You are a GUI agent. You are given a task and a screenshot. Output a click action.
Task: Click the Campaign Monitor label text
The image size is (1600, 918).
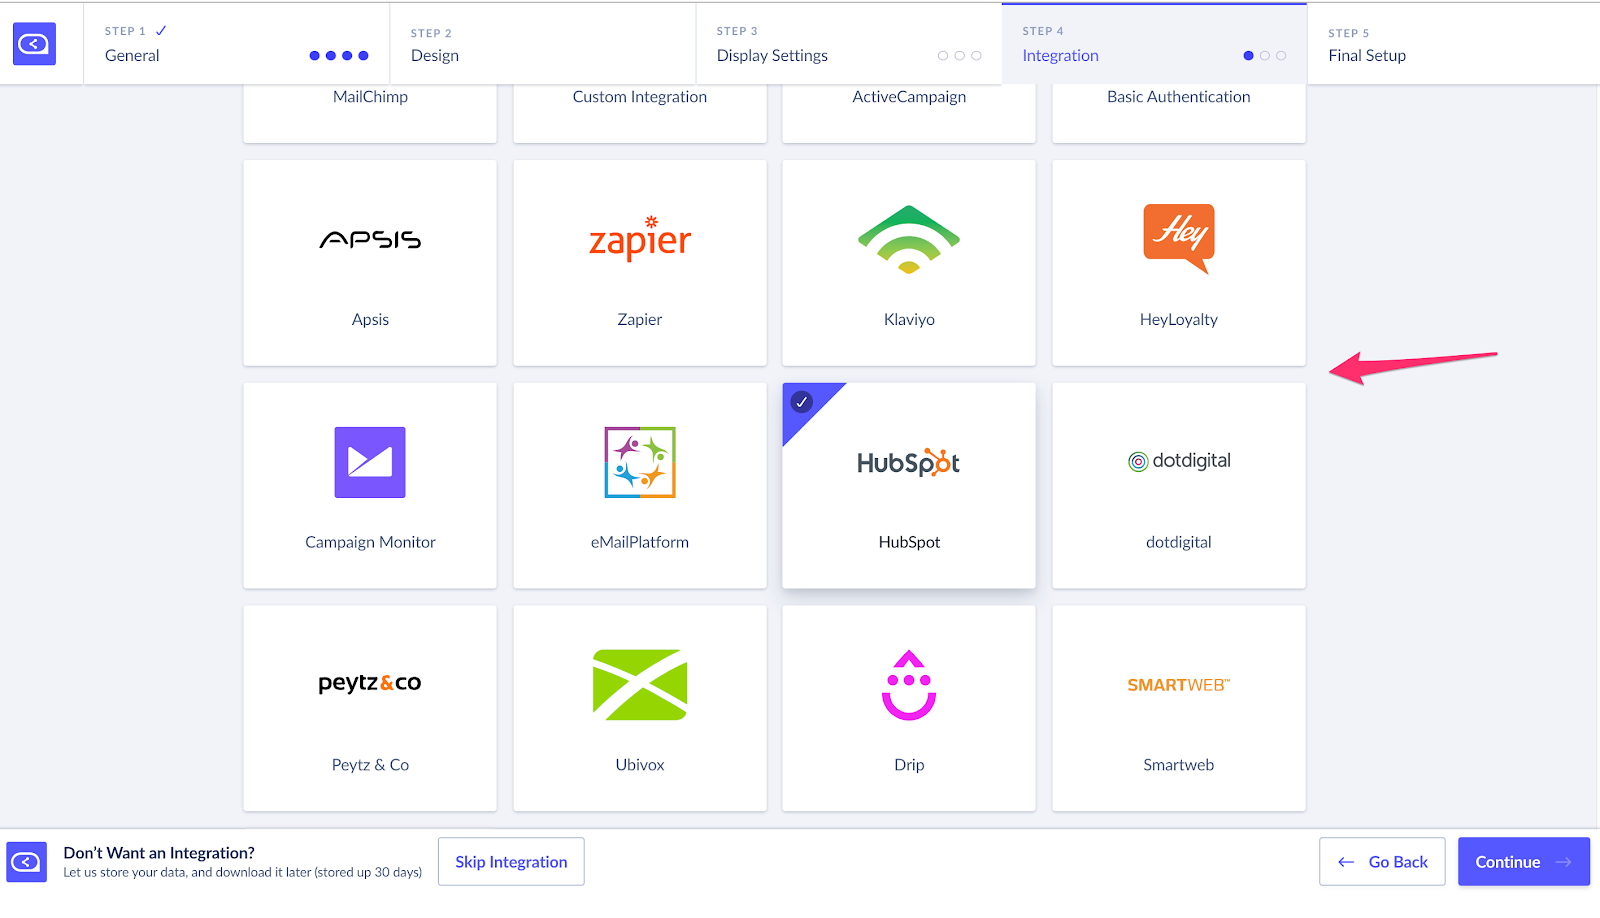(370, 542)
